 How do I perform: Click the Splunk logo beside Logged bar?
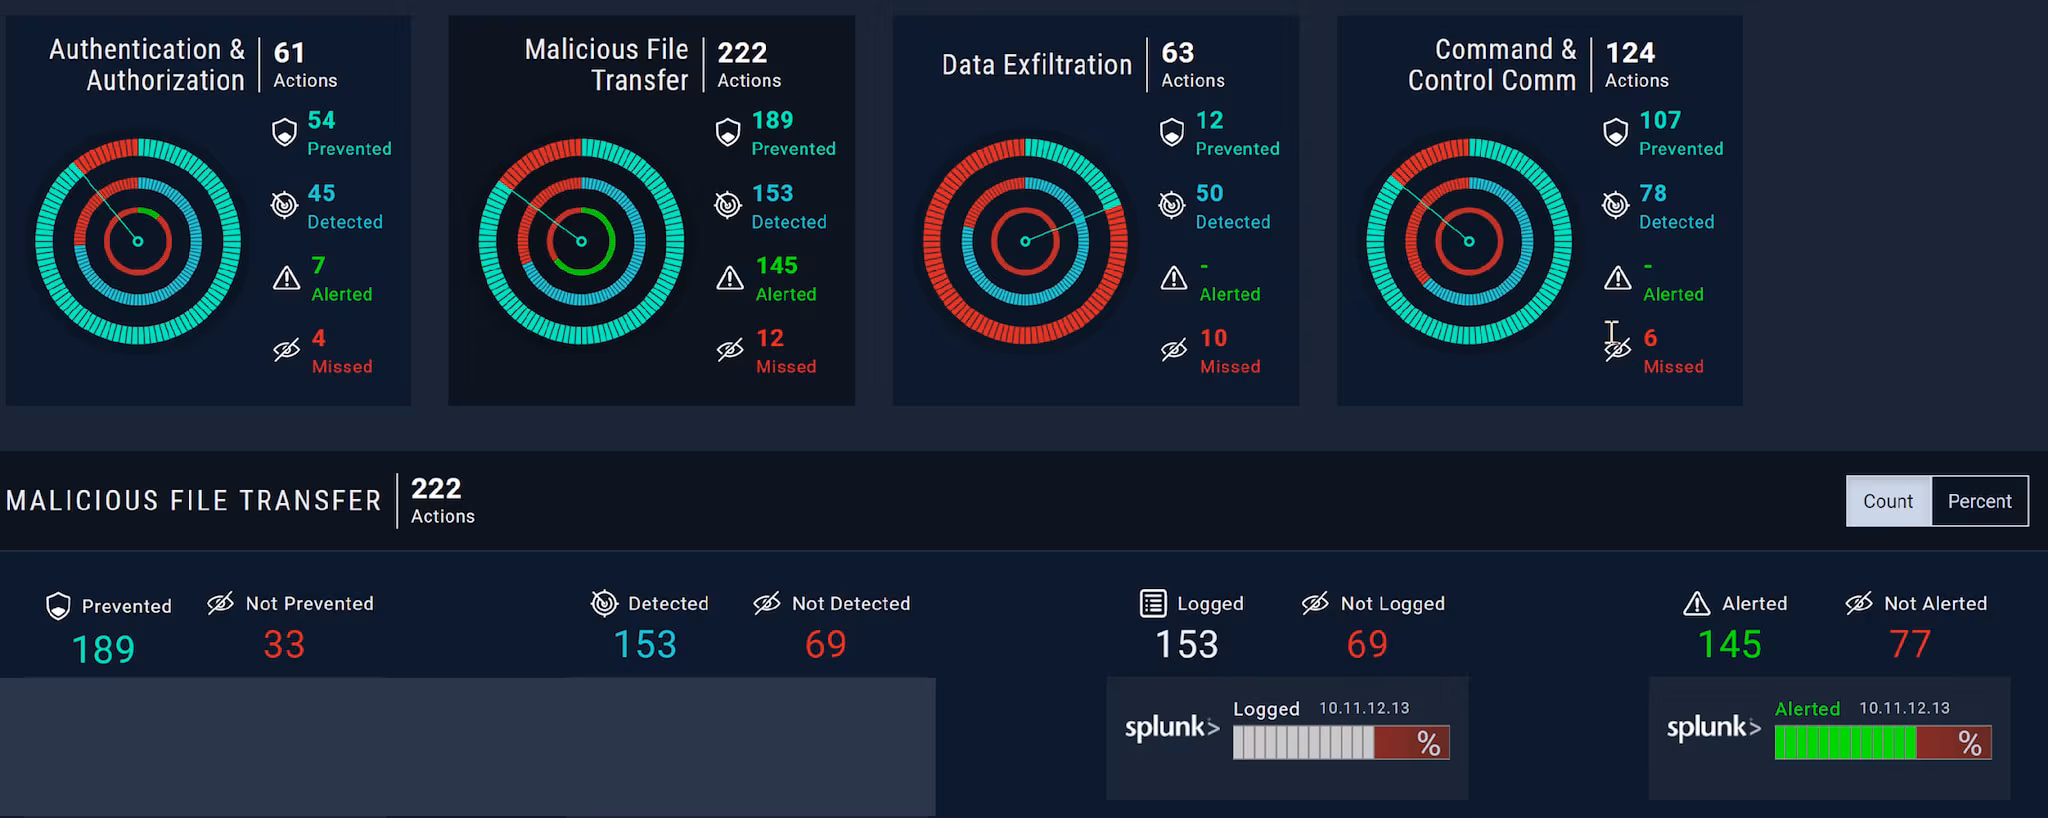click(x=1172, y=727)
